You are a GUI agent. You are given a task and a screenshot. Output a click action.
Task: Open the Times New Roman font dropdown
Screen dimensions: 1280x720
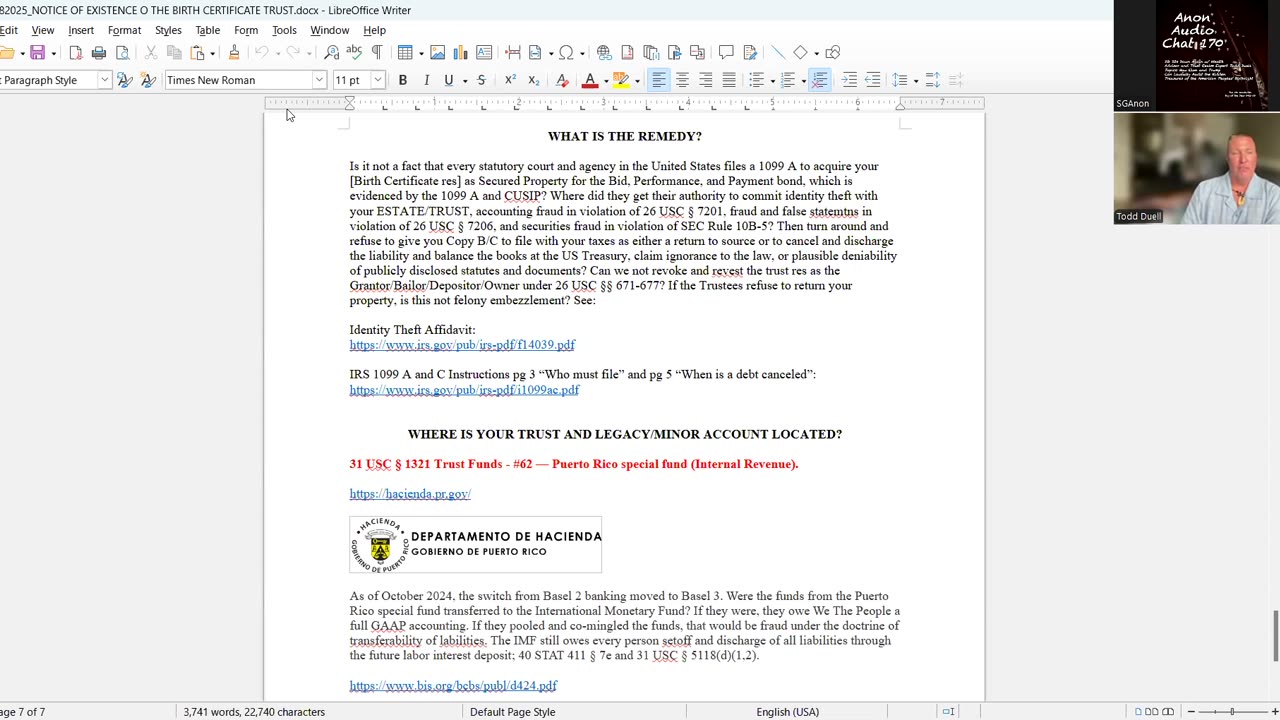pyautogui.click(x=319, y=80)
